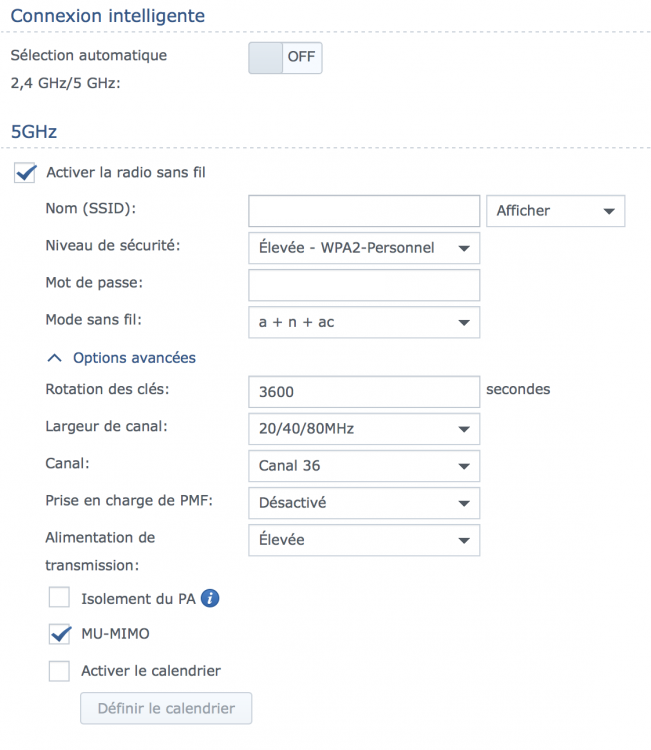Toggle Sélection automatique 2,4 GHz/5 GHz switch
Viewport: 651px width, 750px height.
pos(285,58)
